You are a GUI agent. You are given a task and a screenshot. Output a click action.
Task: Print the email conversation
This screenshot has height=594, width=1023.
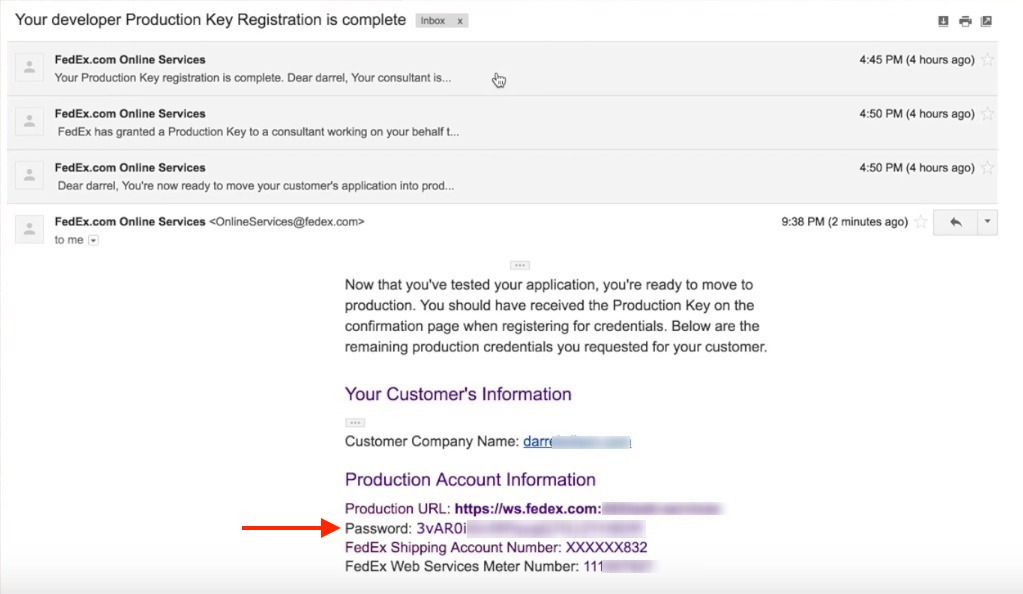[x=965, y=21]
